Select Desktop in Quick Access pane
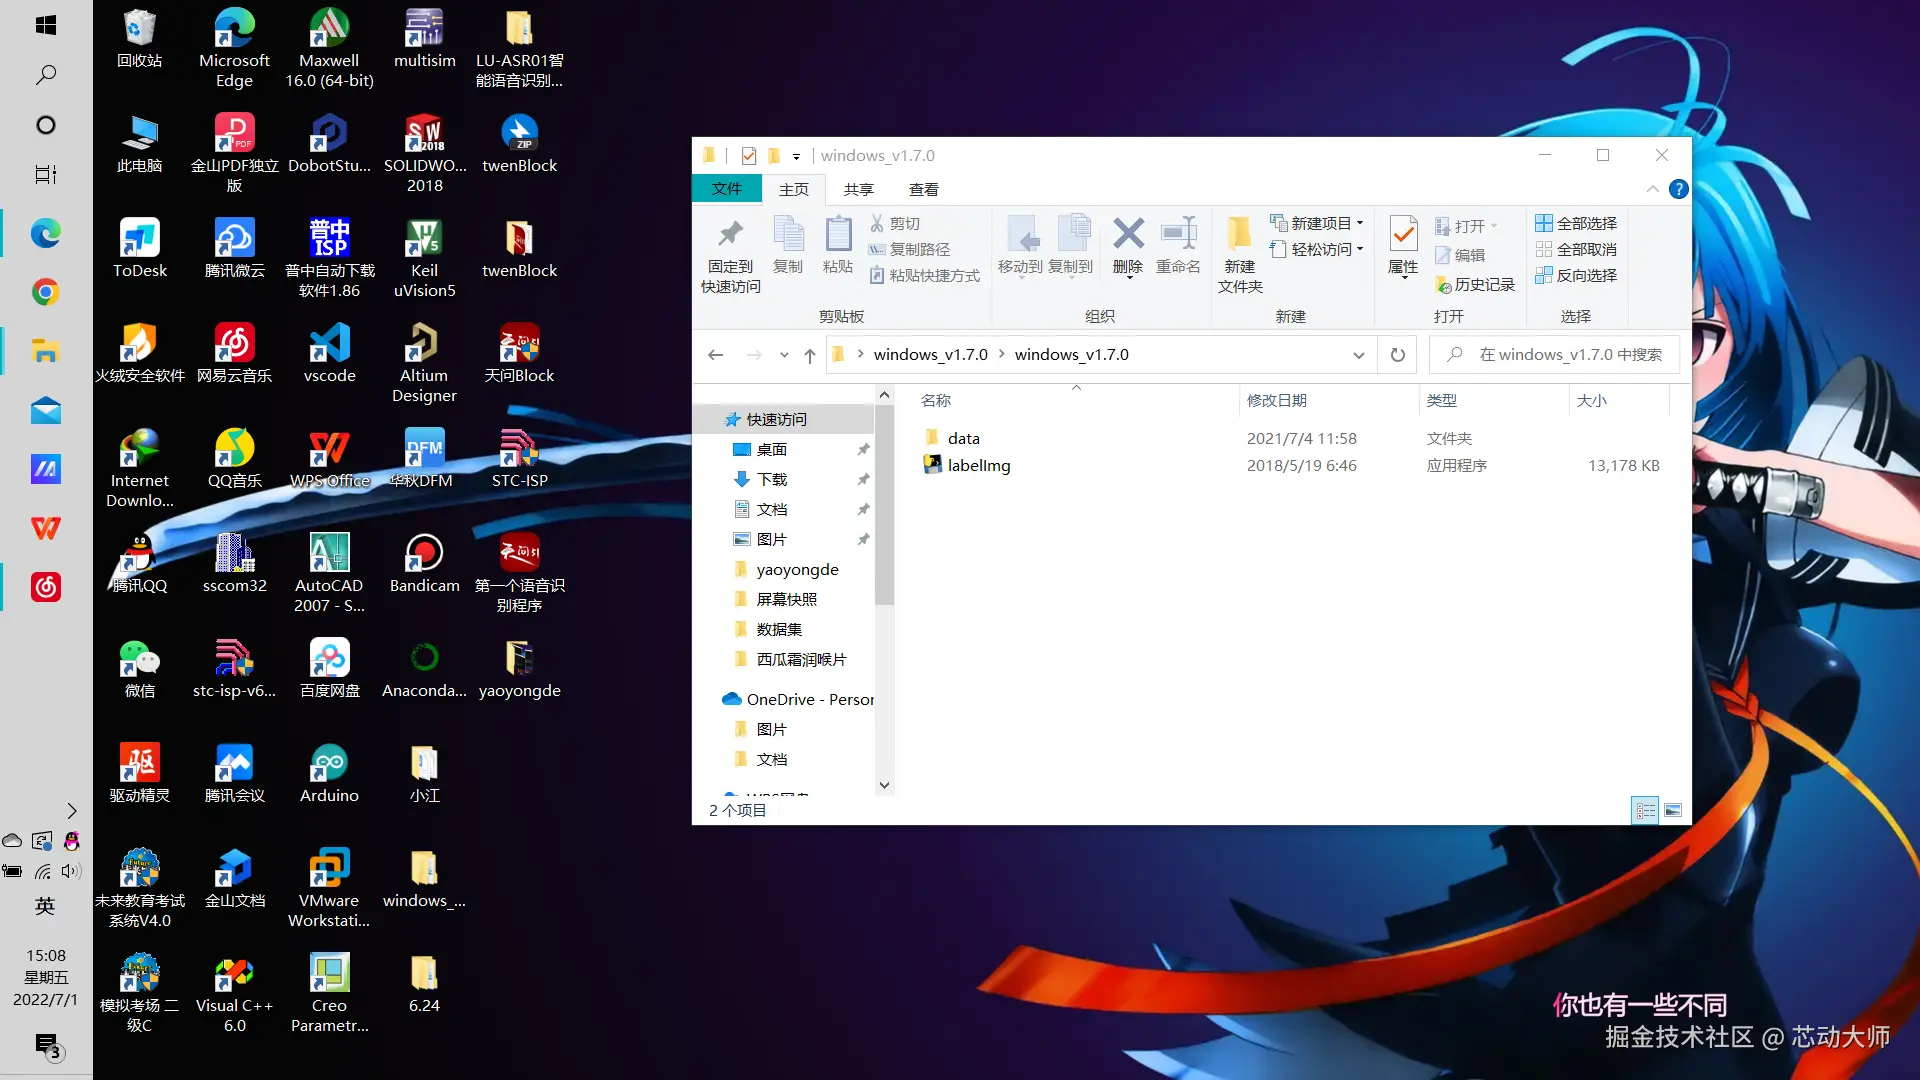Image resolution: width=1920 pixels, height=1080 pixels. click(771, 449)
